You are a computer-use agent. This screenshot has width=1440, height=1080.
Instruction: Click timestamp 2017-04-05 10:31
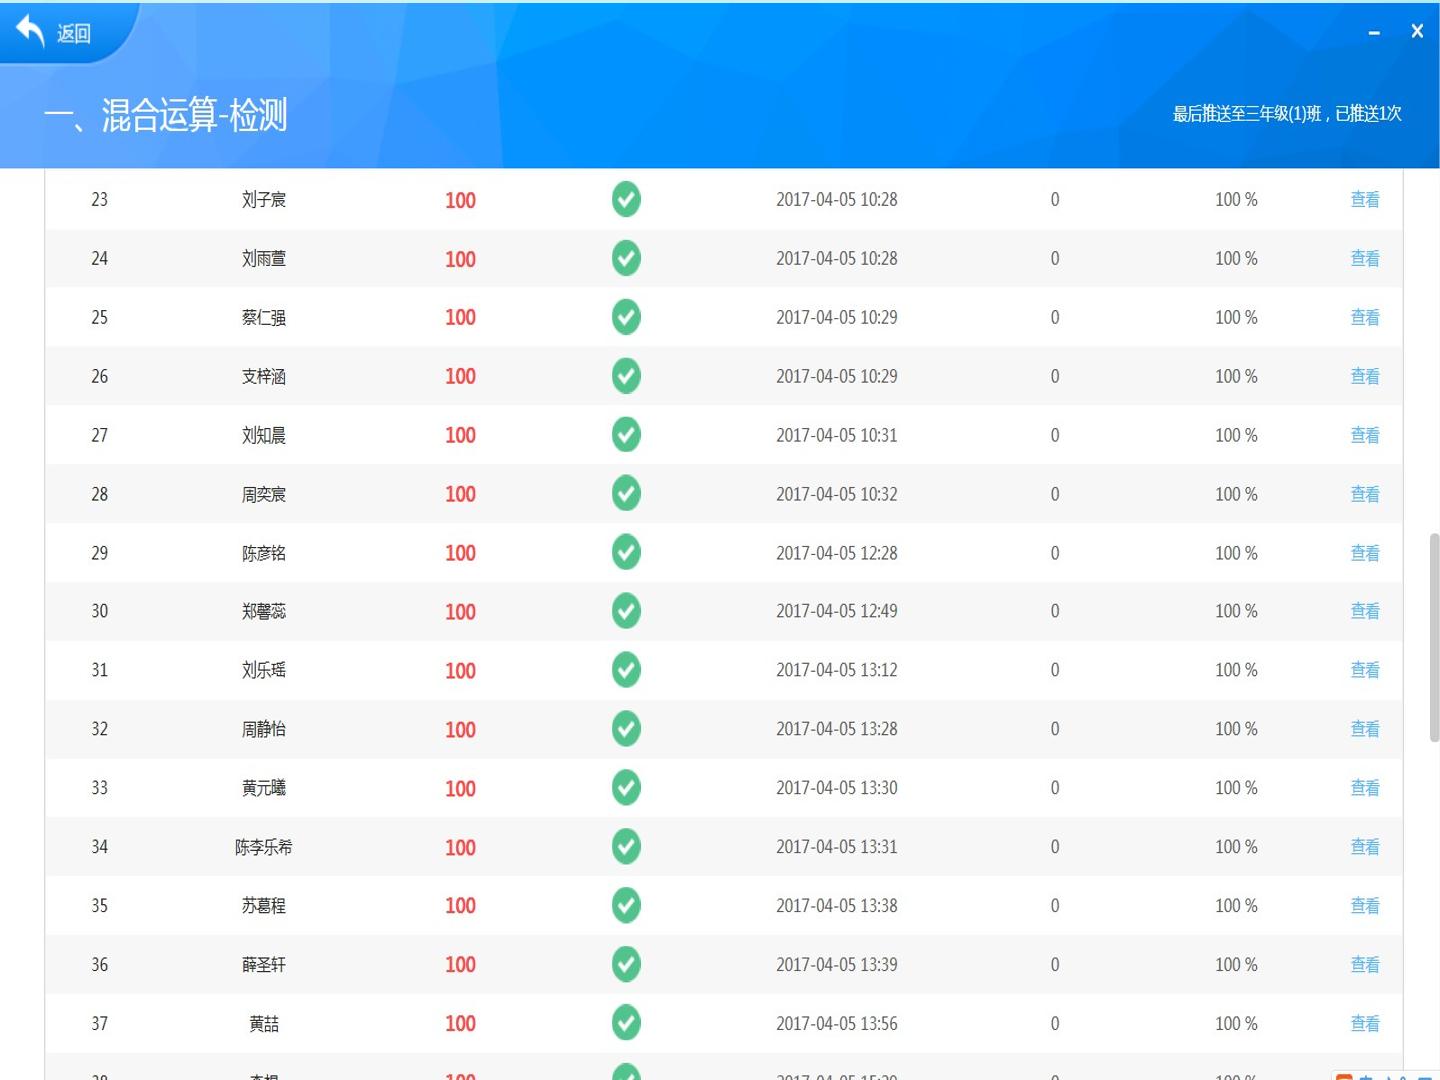(x=837, y=436)
